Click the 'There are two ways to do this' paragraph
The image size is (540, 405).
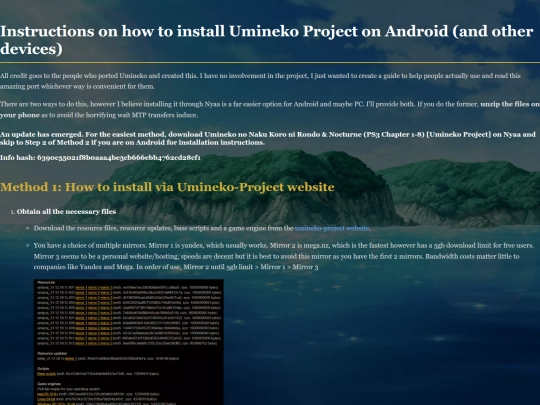tap(270, 110)
